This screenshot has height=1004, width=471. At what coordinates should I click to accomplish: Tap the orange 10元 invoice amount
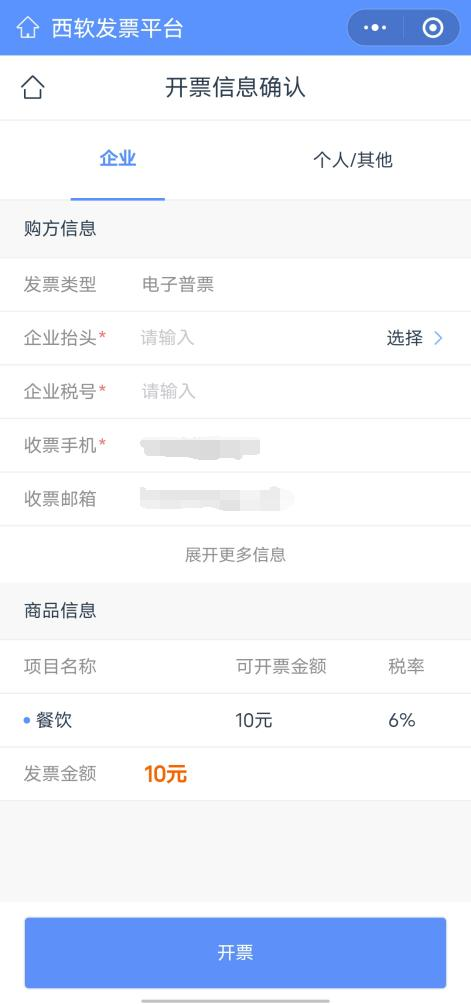click(166, 774)
